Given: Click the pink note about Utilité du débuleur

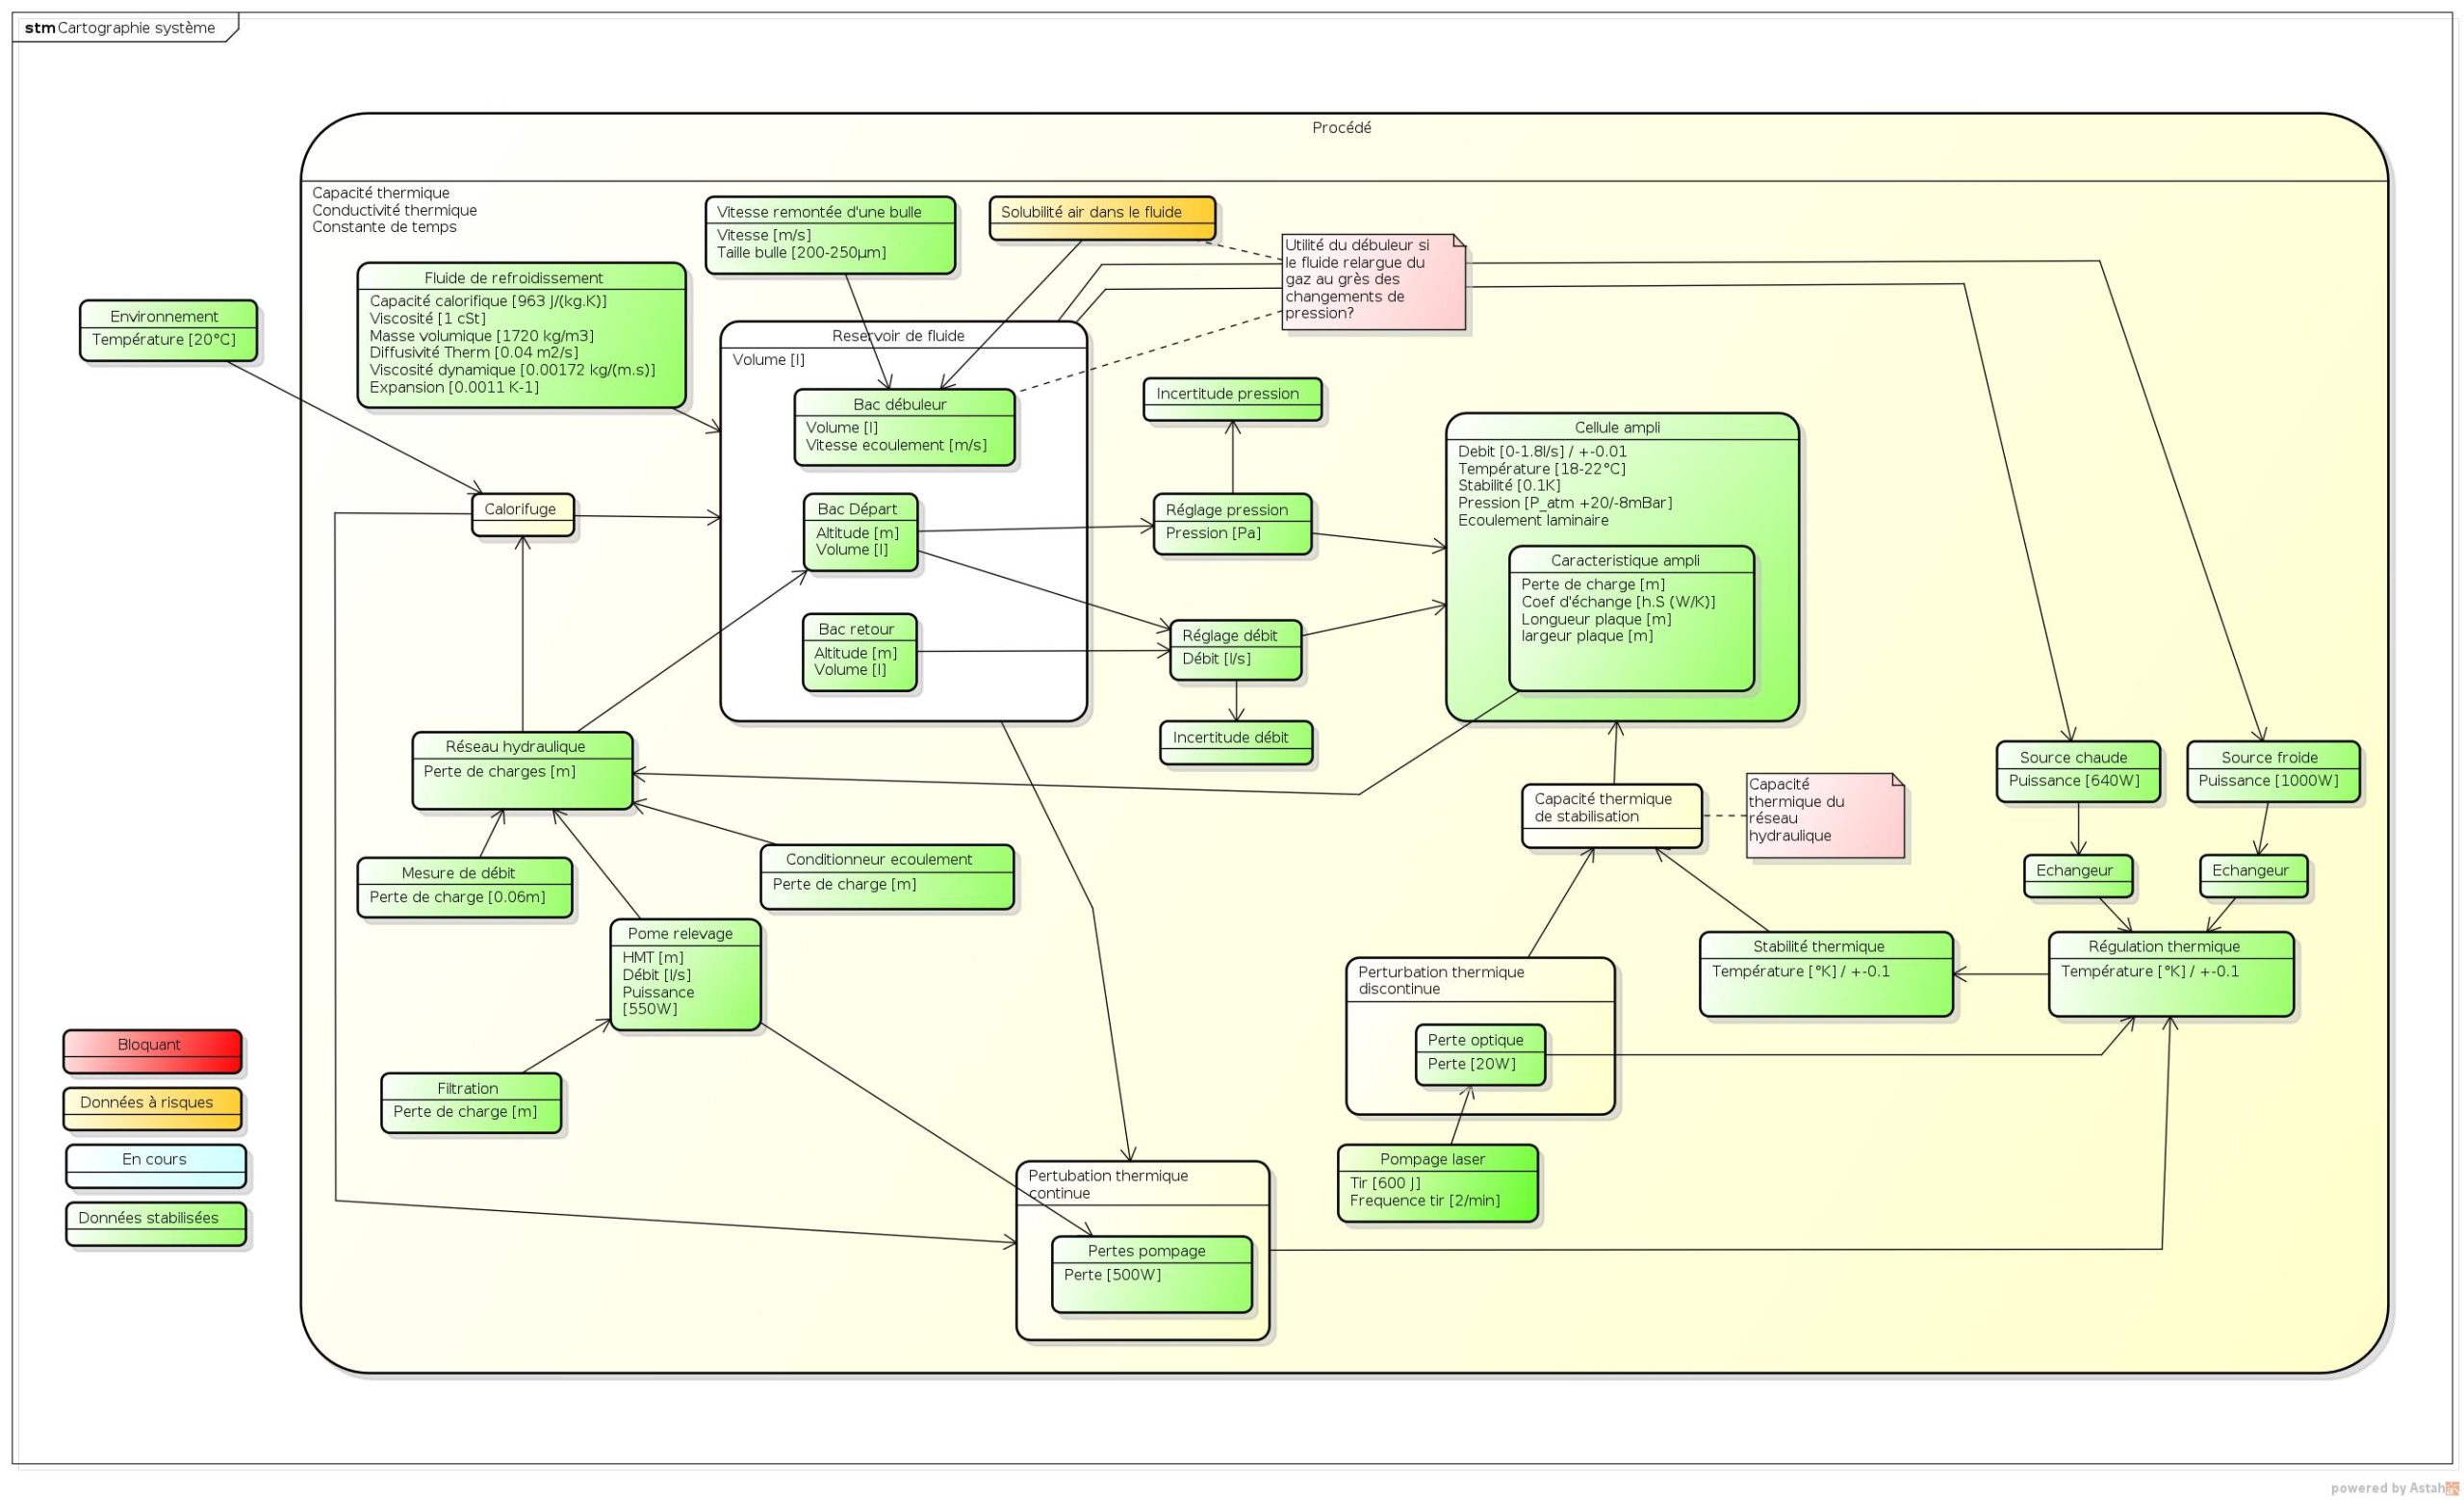Looking at the screenshot, I should point(1373,282).
